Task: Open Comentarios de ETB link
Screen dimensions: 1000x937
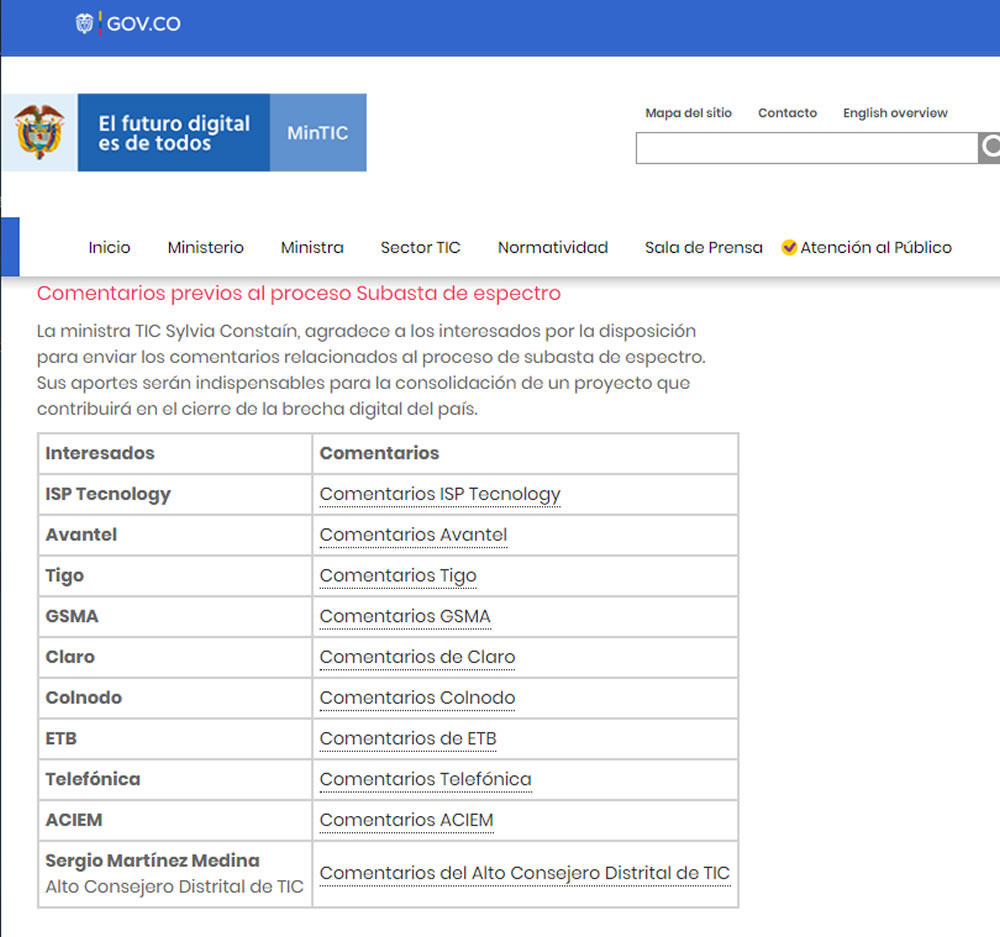Action: click(x=408, y=739)
